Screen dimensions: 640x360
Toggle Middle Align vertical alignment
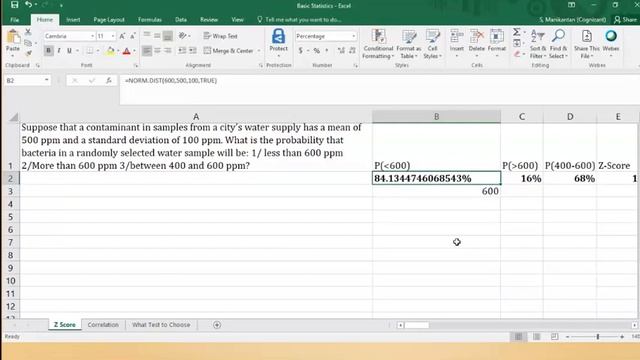(157, 36)
